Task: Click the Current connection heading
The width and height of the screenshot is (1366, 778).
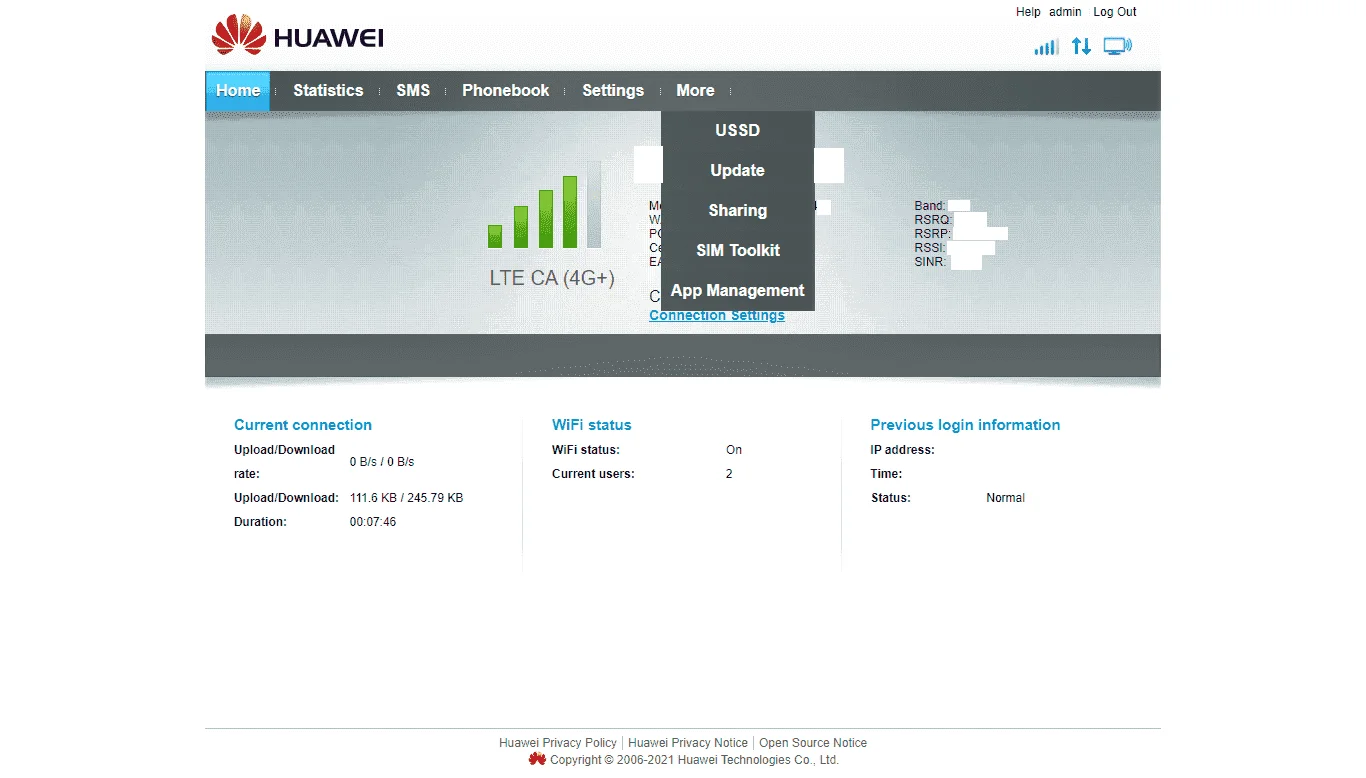Action: pos(303,425)
